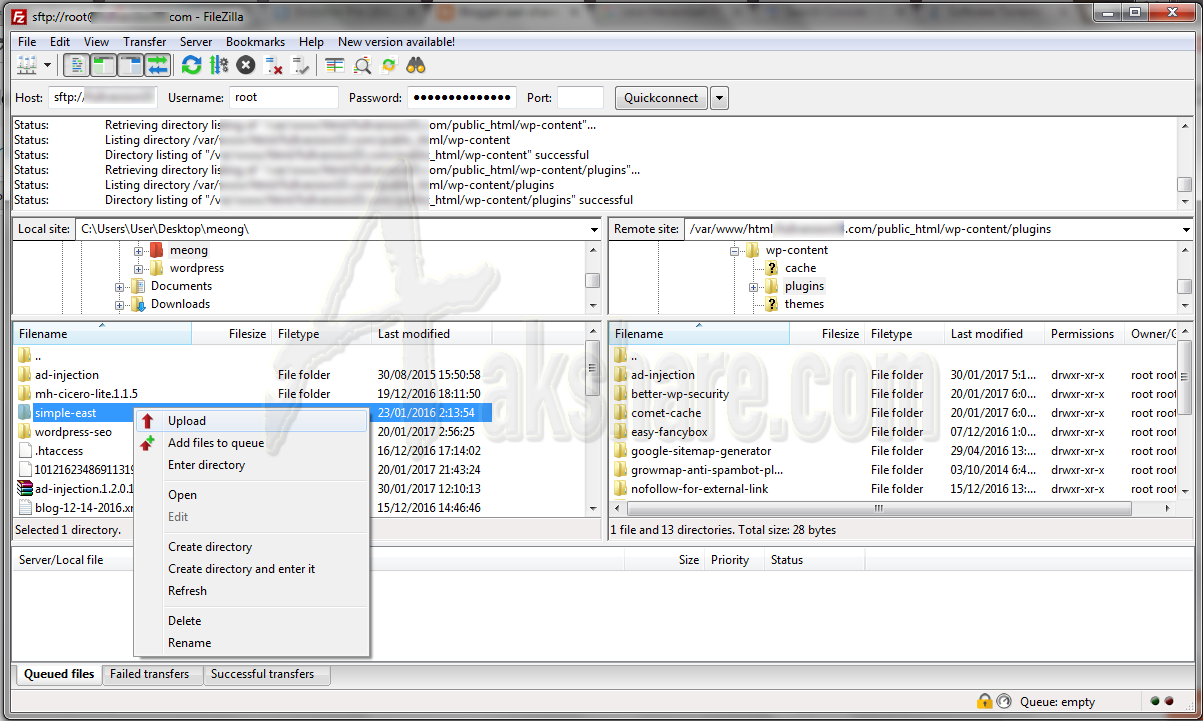Image resolution: width=1203 pixels, height=721 pixels.
Task: Open remote file search binoculars icon
Action: (416, 66)
